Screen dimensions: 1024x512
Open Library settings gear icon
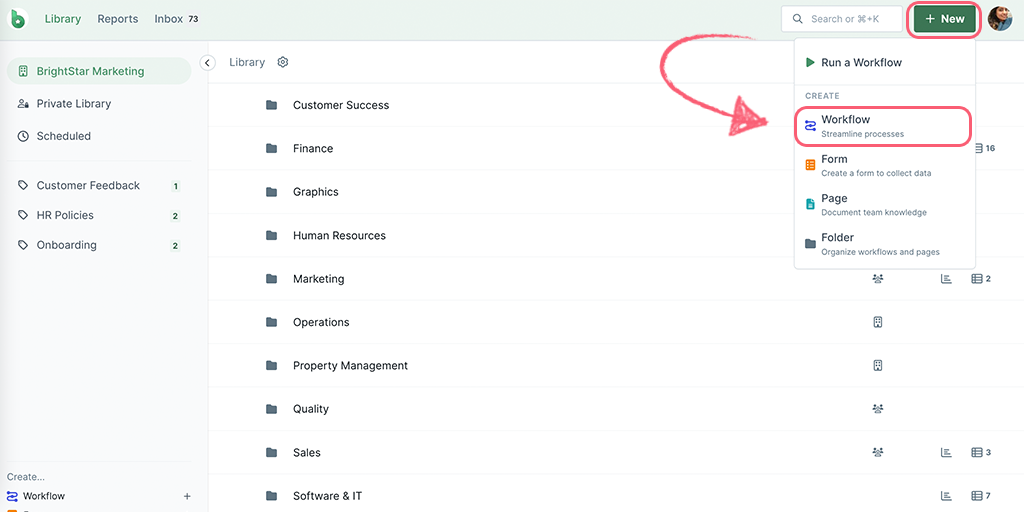pyautogui.click(x=283, y=62)
